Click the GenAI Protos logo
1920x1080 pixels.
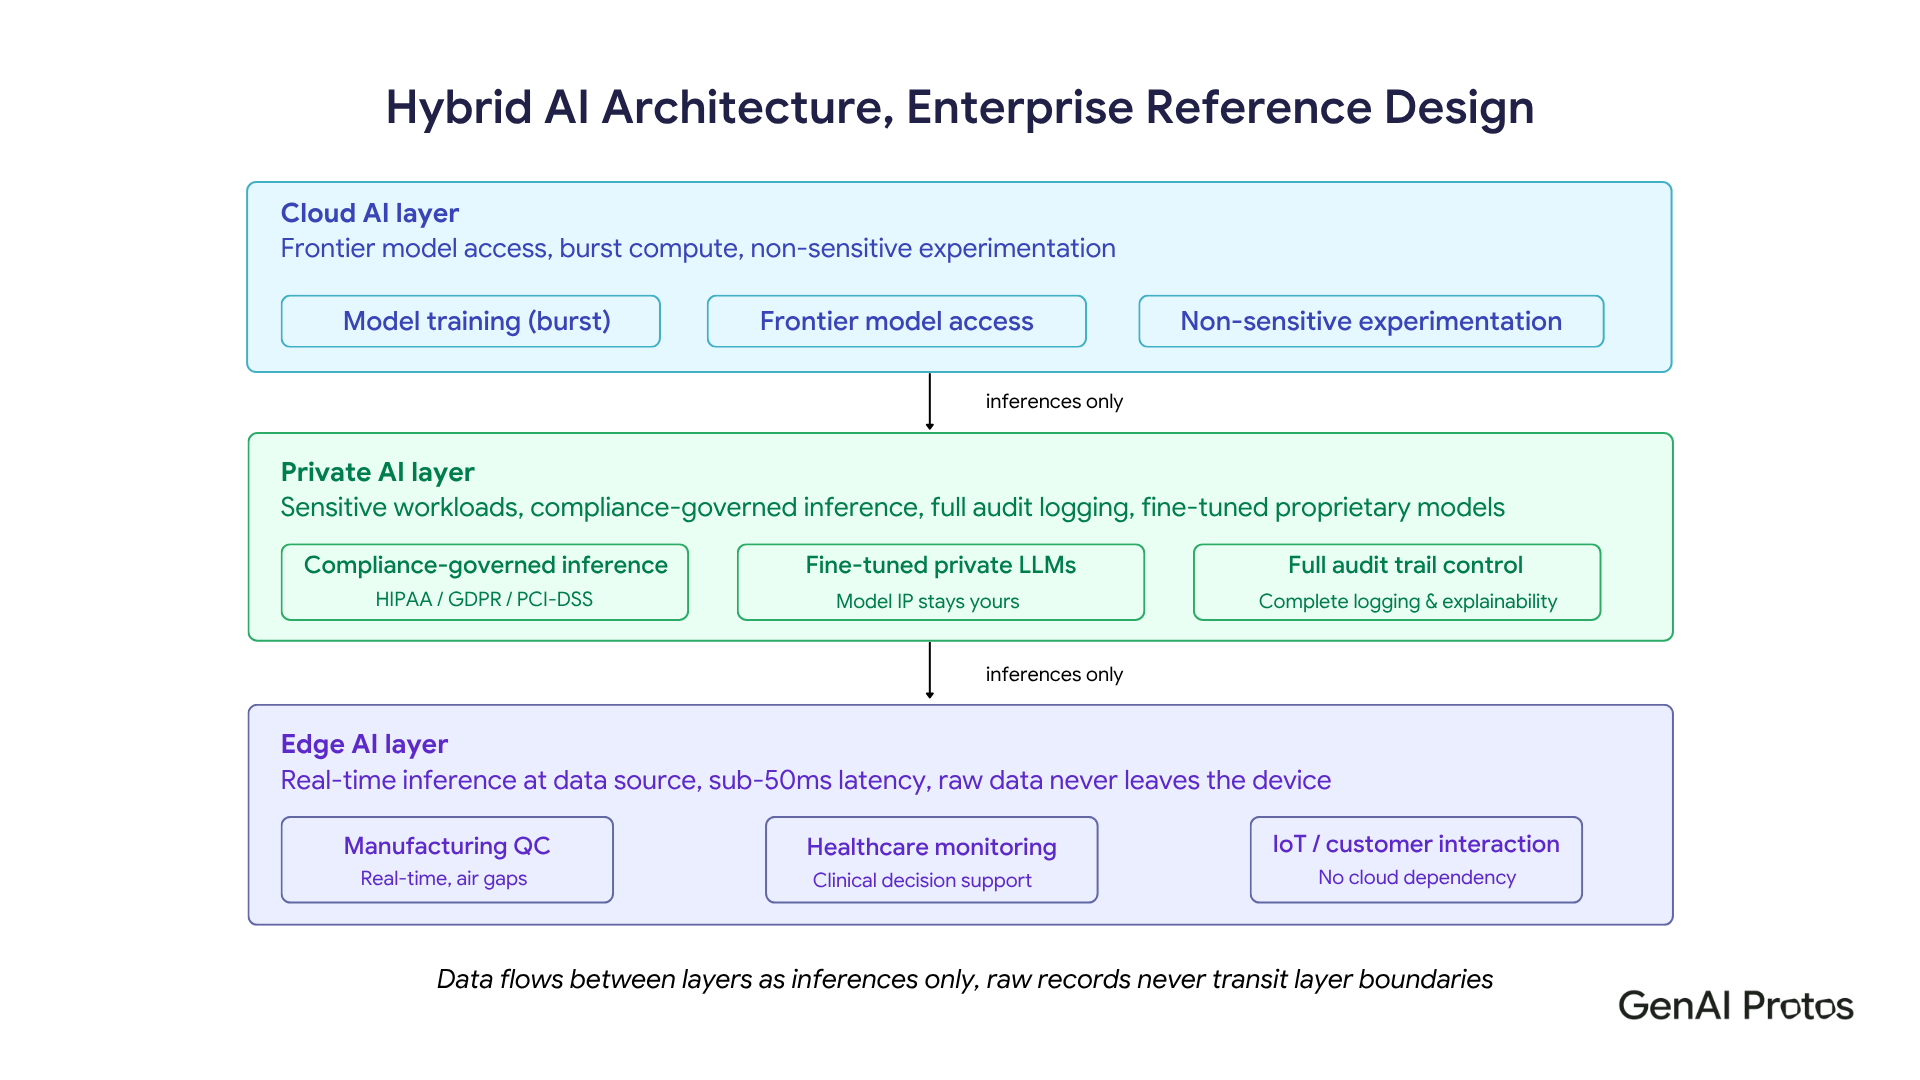1736,1005
